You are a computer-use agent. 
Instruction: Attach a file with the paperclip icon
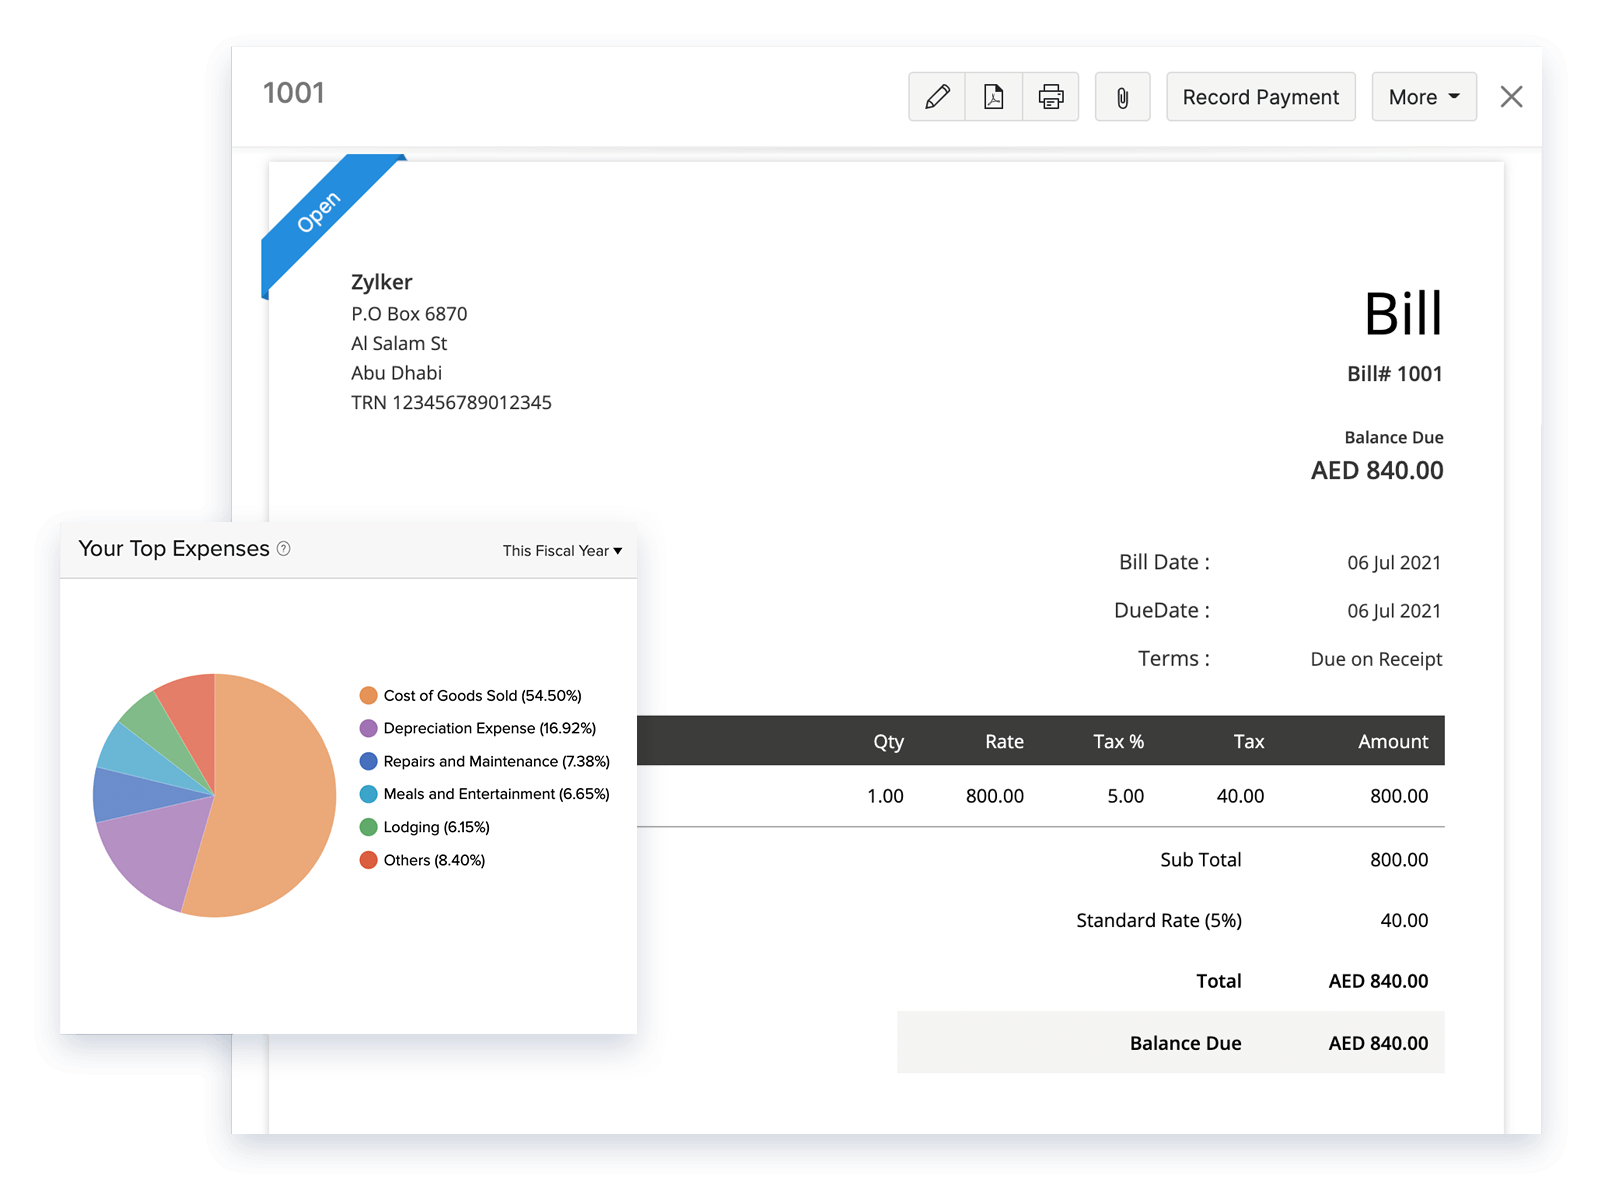click(1122, 96)
